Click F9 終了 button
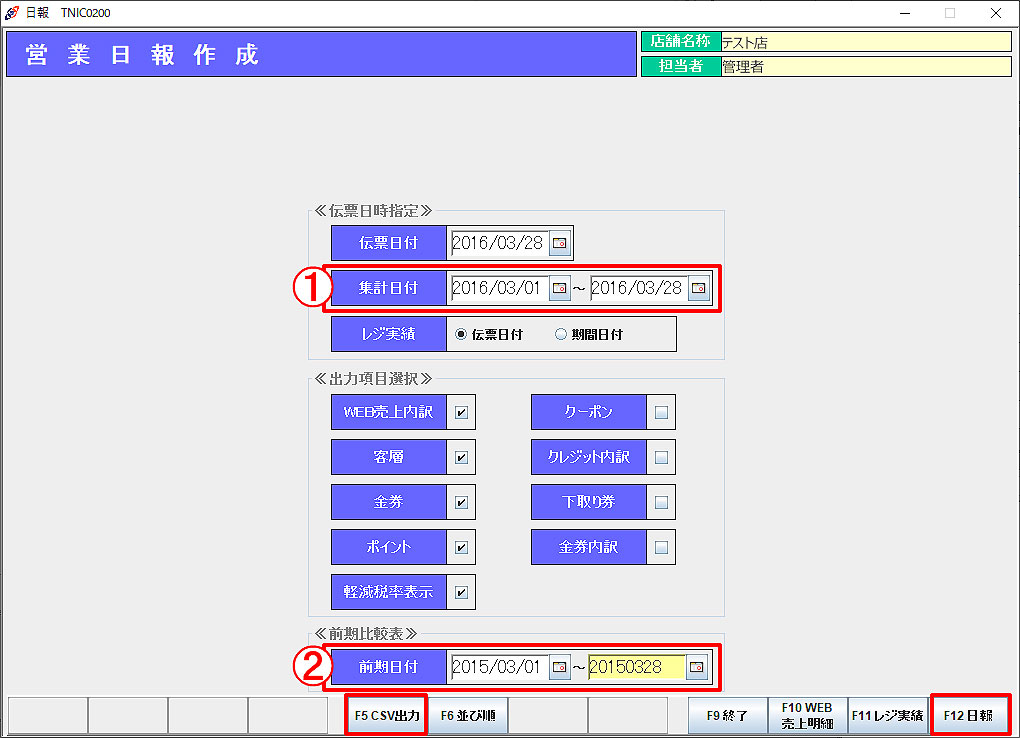Image resolution: width=1020 pixels, height=738 pixels. tap(727, 715)
